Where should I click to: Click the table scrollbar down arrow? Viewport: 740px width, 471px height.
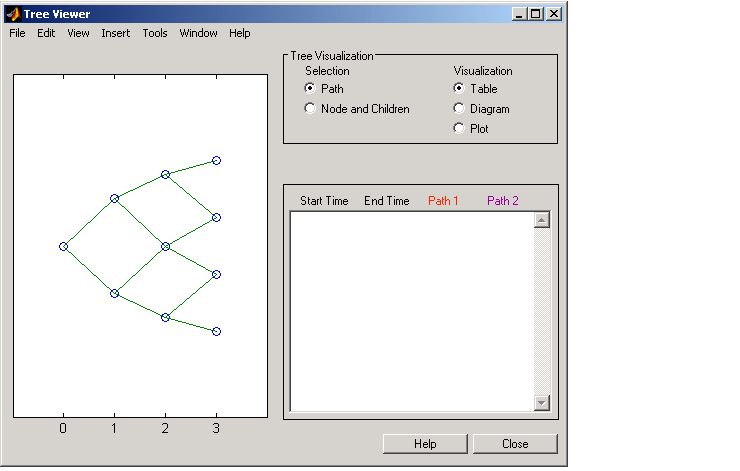tap(542, 403)
